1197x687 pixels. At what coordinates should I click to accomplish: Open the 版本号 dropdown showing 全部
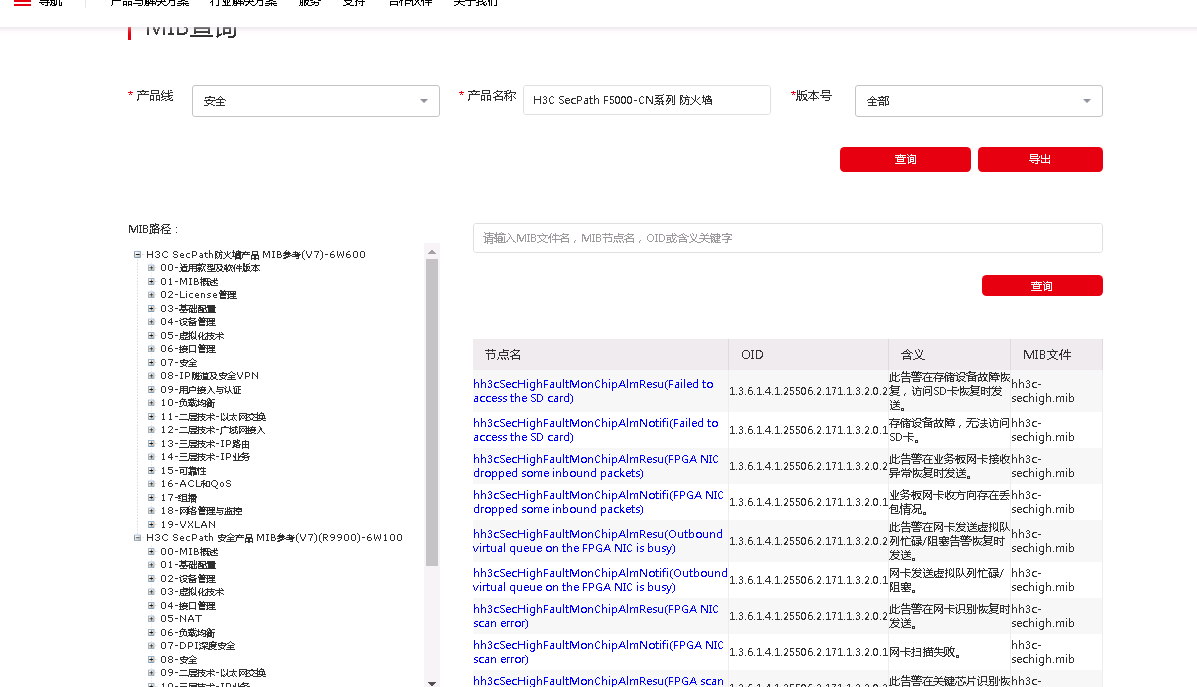point(979,101)
